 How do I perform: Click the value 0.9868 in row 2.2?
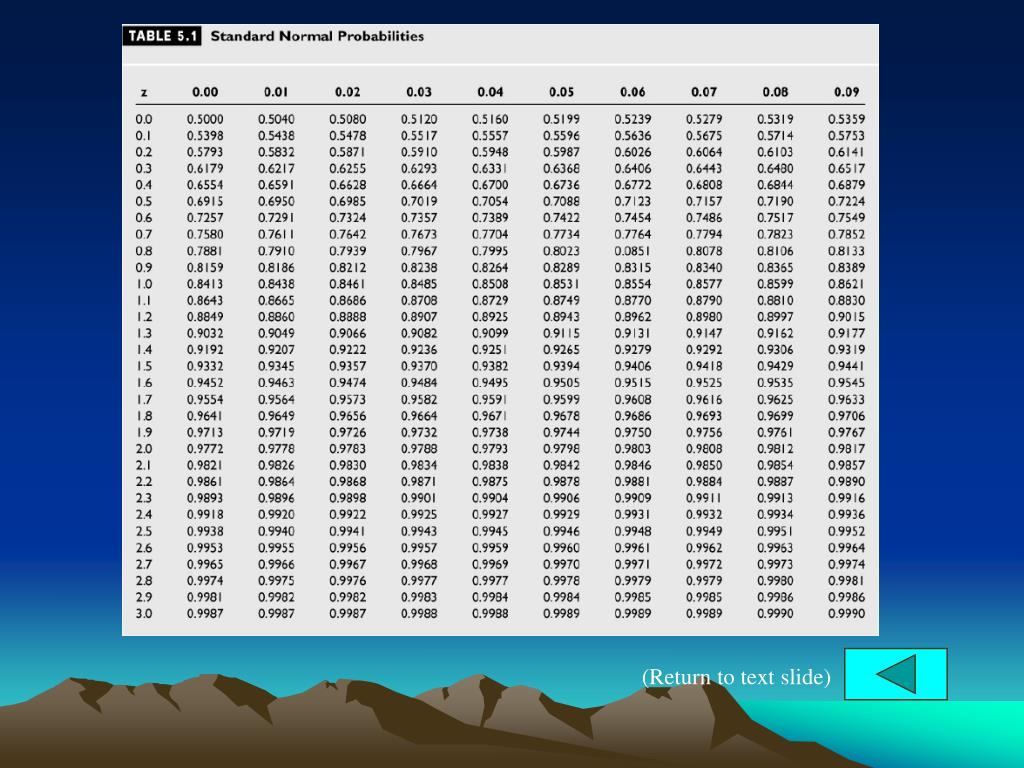pos(347,481)
